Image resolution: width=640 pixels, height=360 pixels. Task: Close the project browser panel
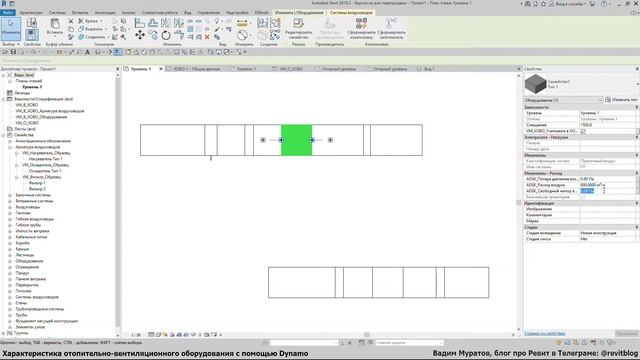point(118,69)
